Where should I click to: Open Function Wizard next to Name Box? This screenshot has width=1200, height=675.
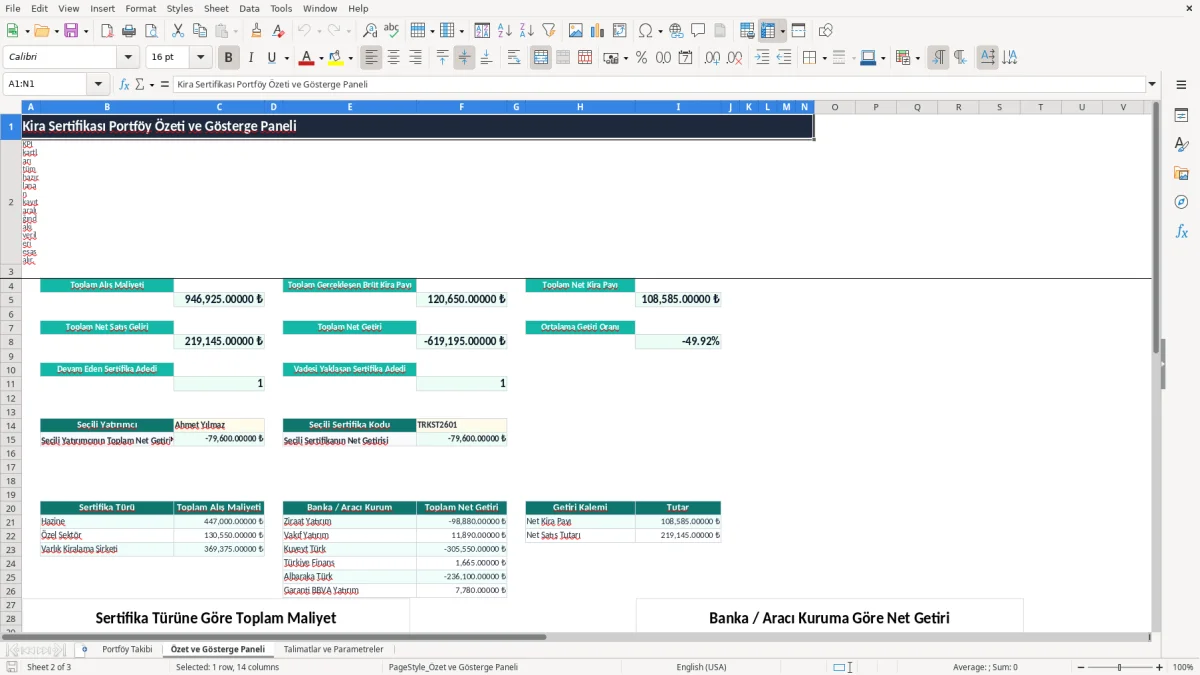pyautogui.click(x=124, y=84)
